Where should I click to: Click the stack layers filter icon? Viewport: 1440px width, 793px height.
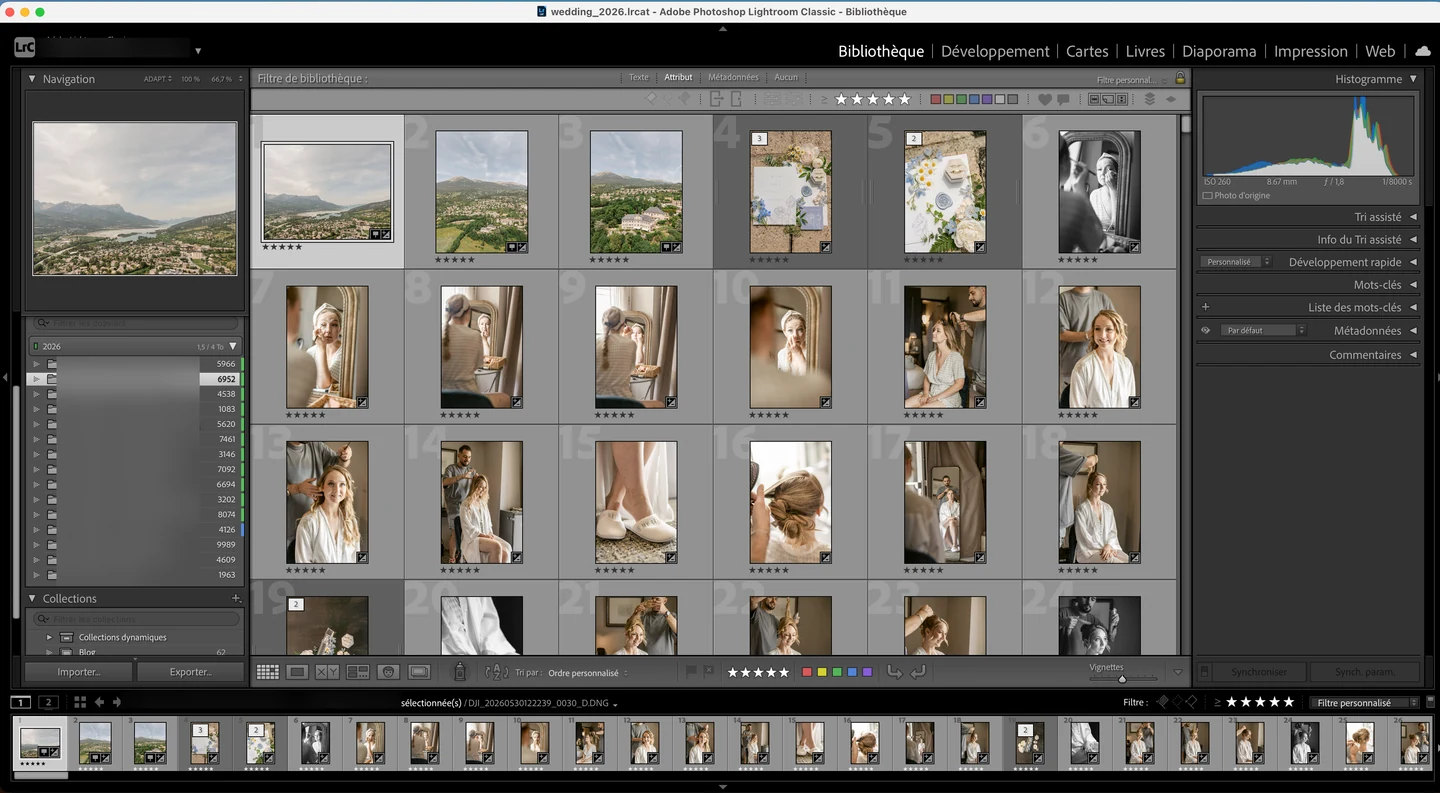[1150, 99]
